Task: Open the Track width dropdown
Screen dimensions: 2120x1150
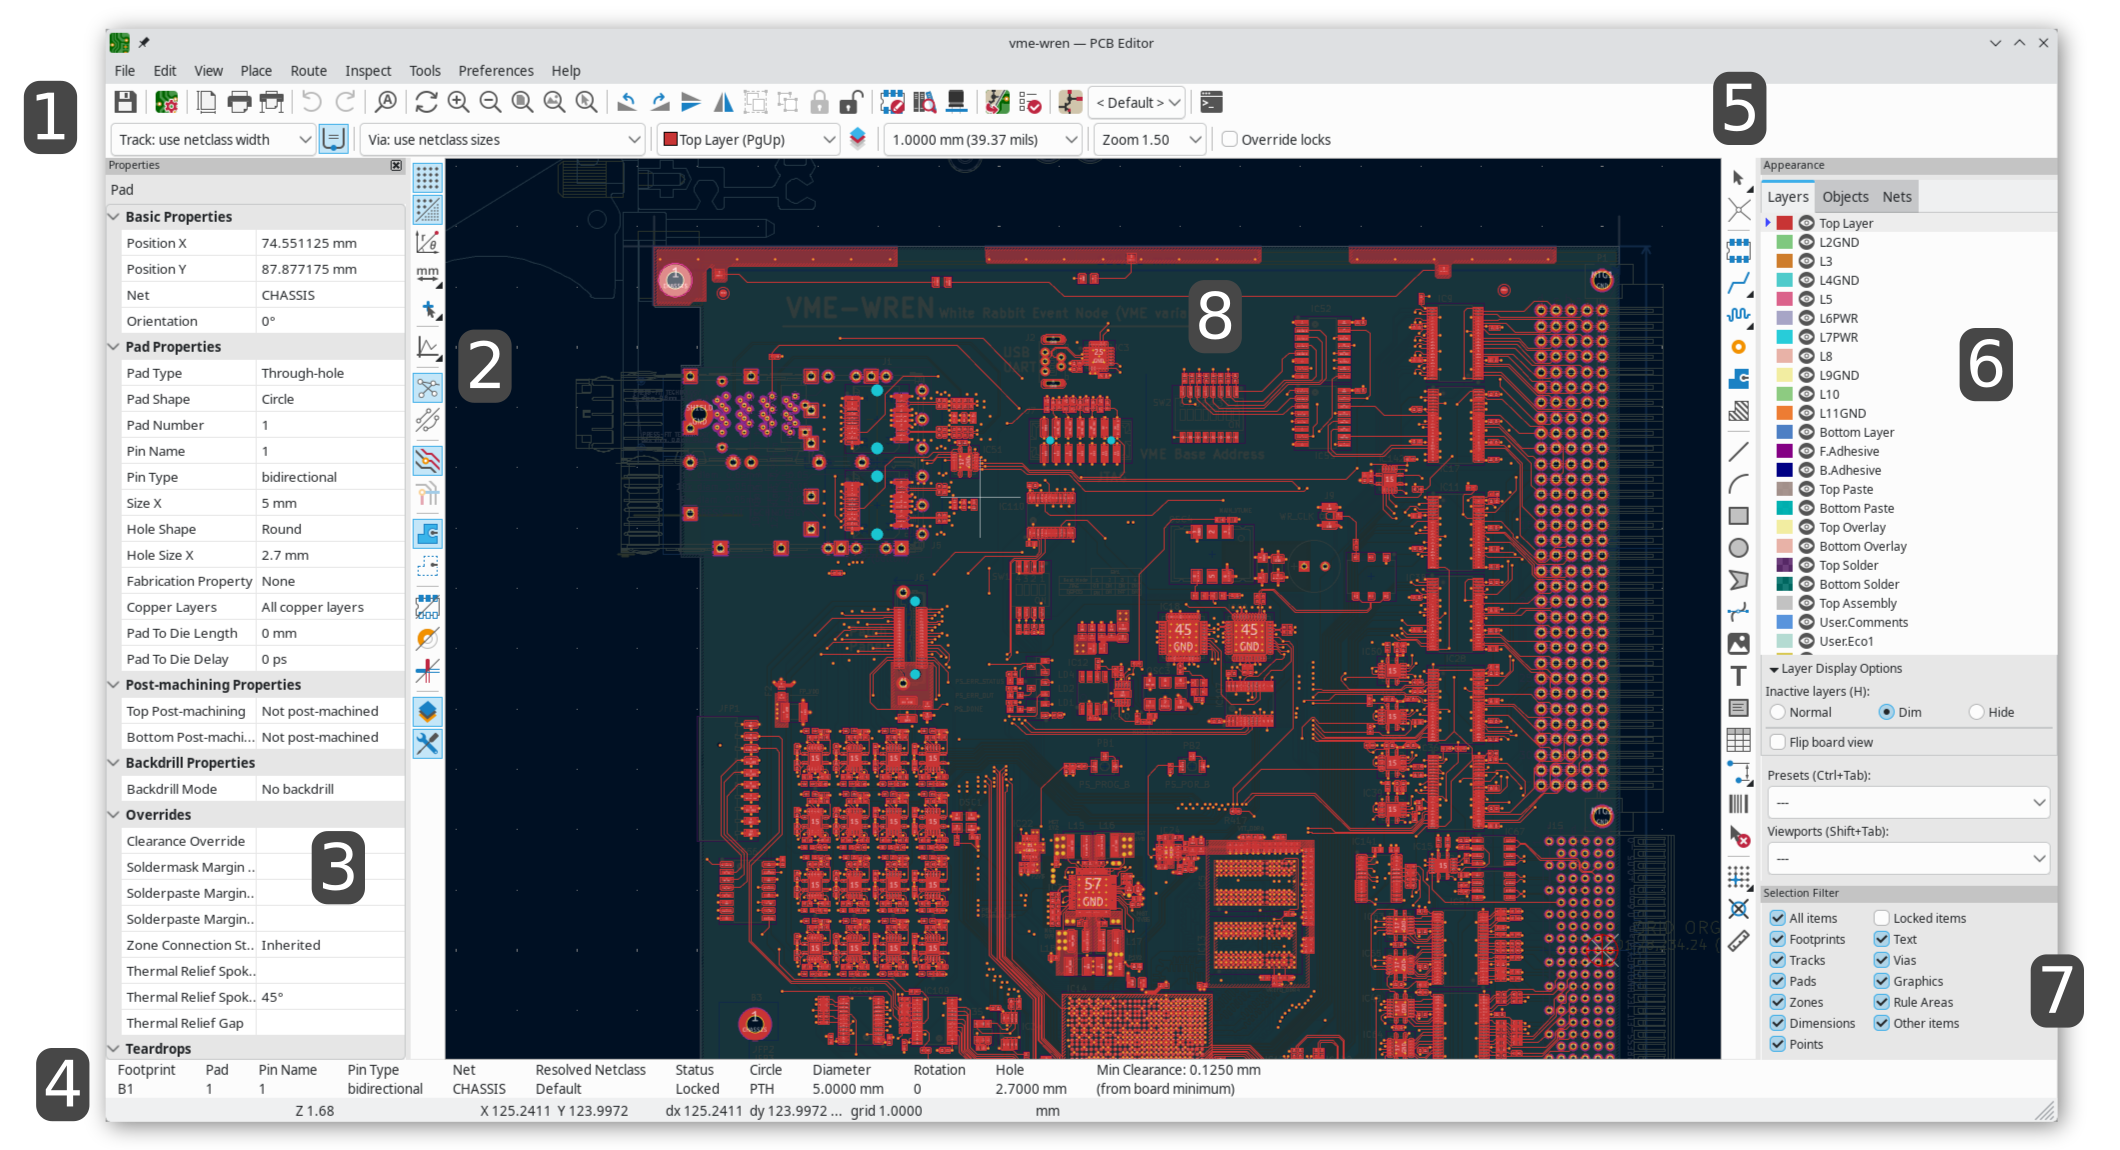Action: 212,139
